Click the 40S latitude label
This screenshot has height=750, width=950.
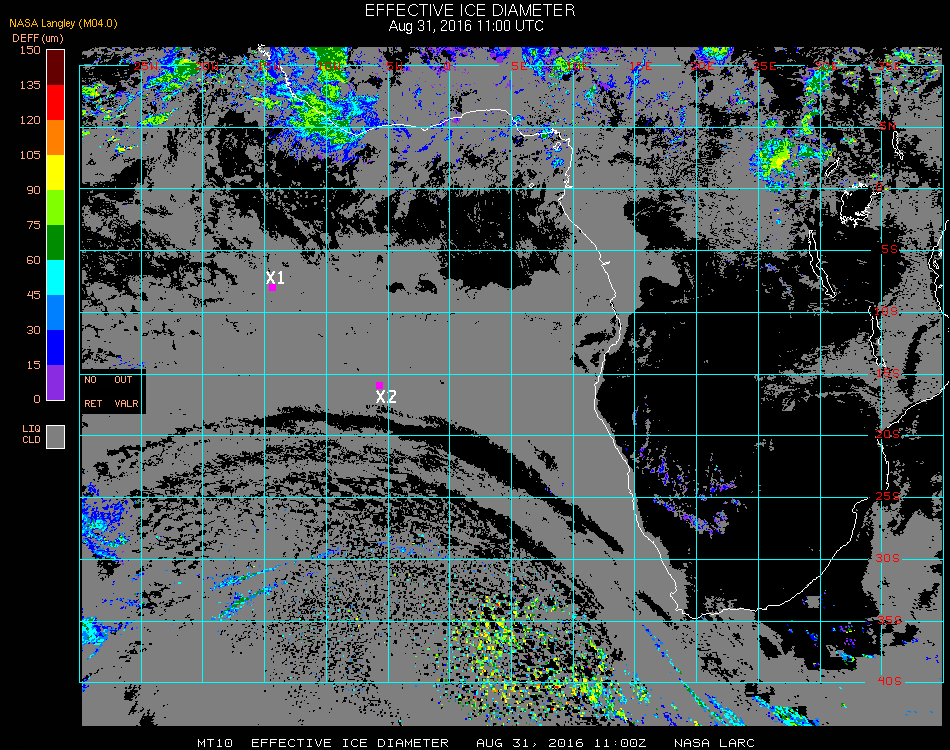point(890,681)
